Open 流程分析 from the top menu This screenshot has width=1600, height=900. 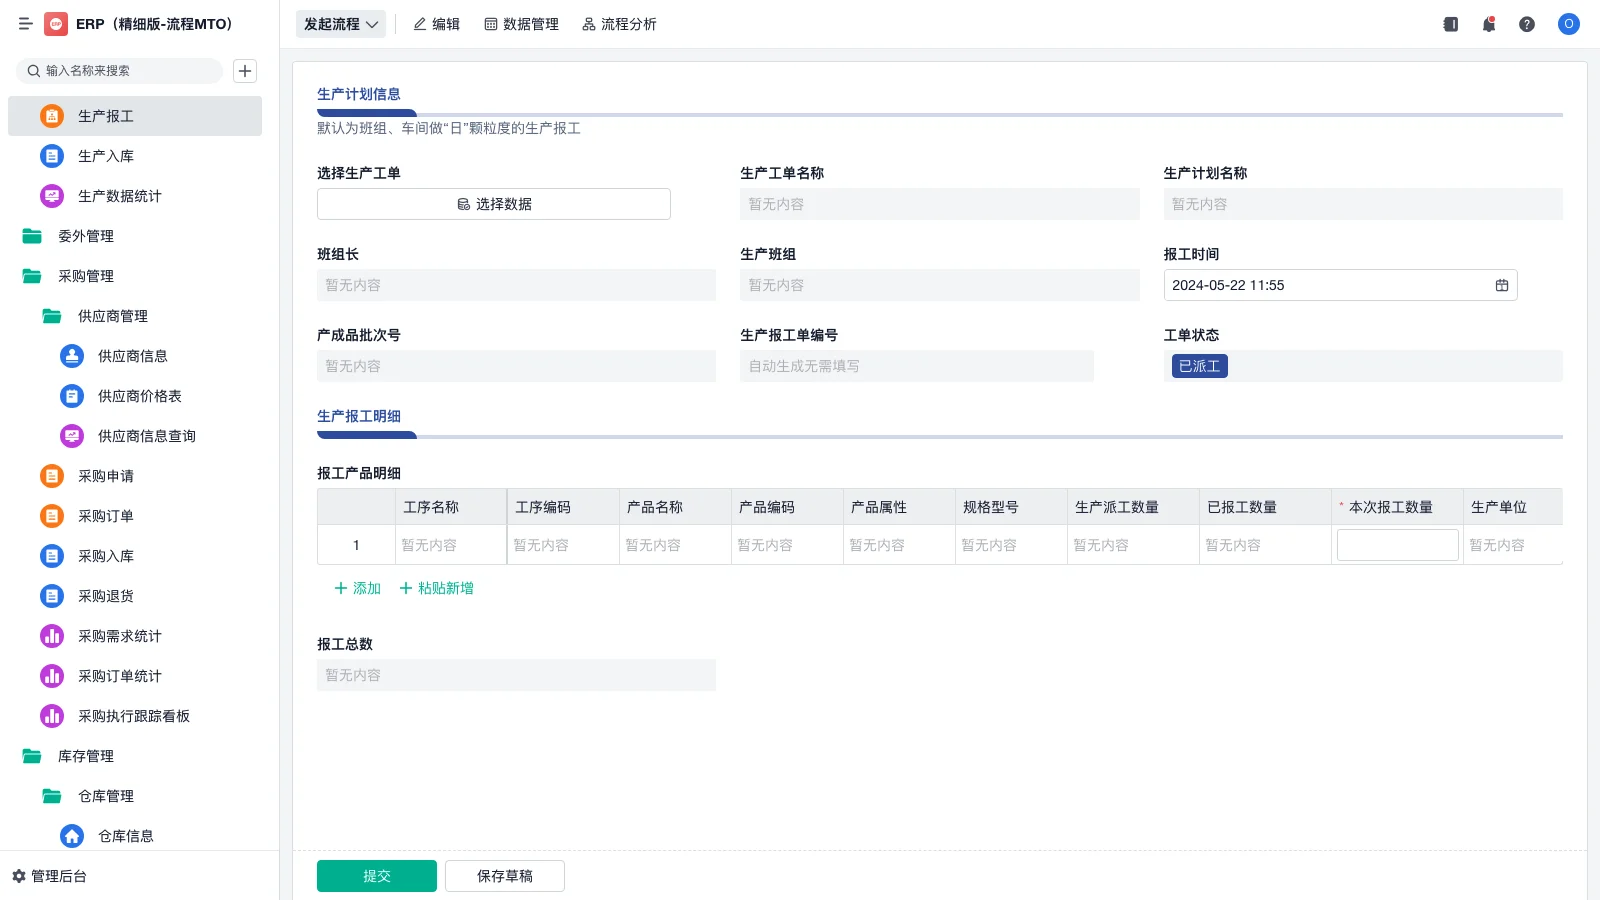coord(620,24)
